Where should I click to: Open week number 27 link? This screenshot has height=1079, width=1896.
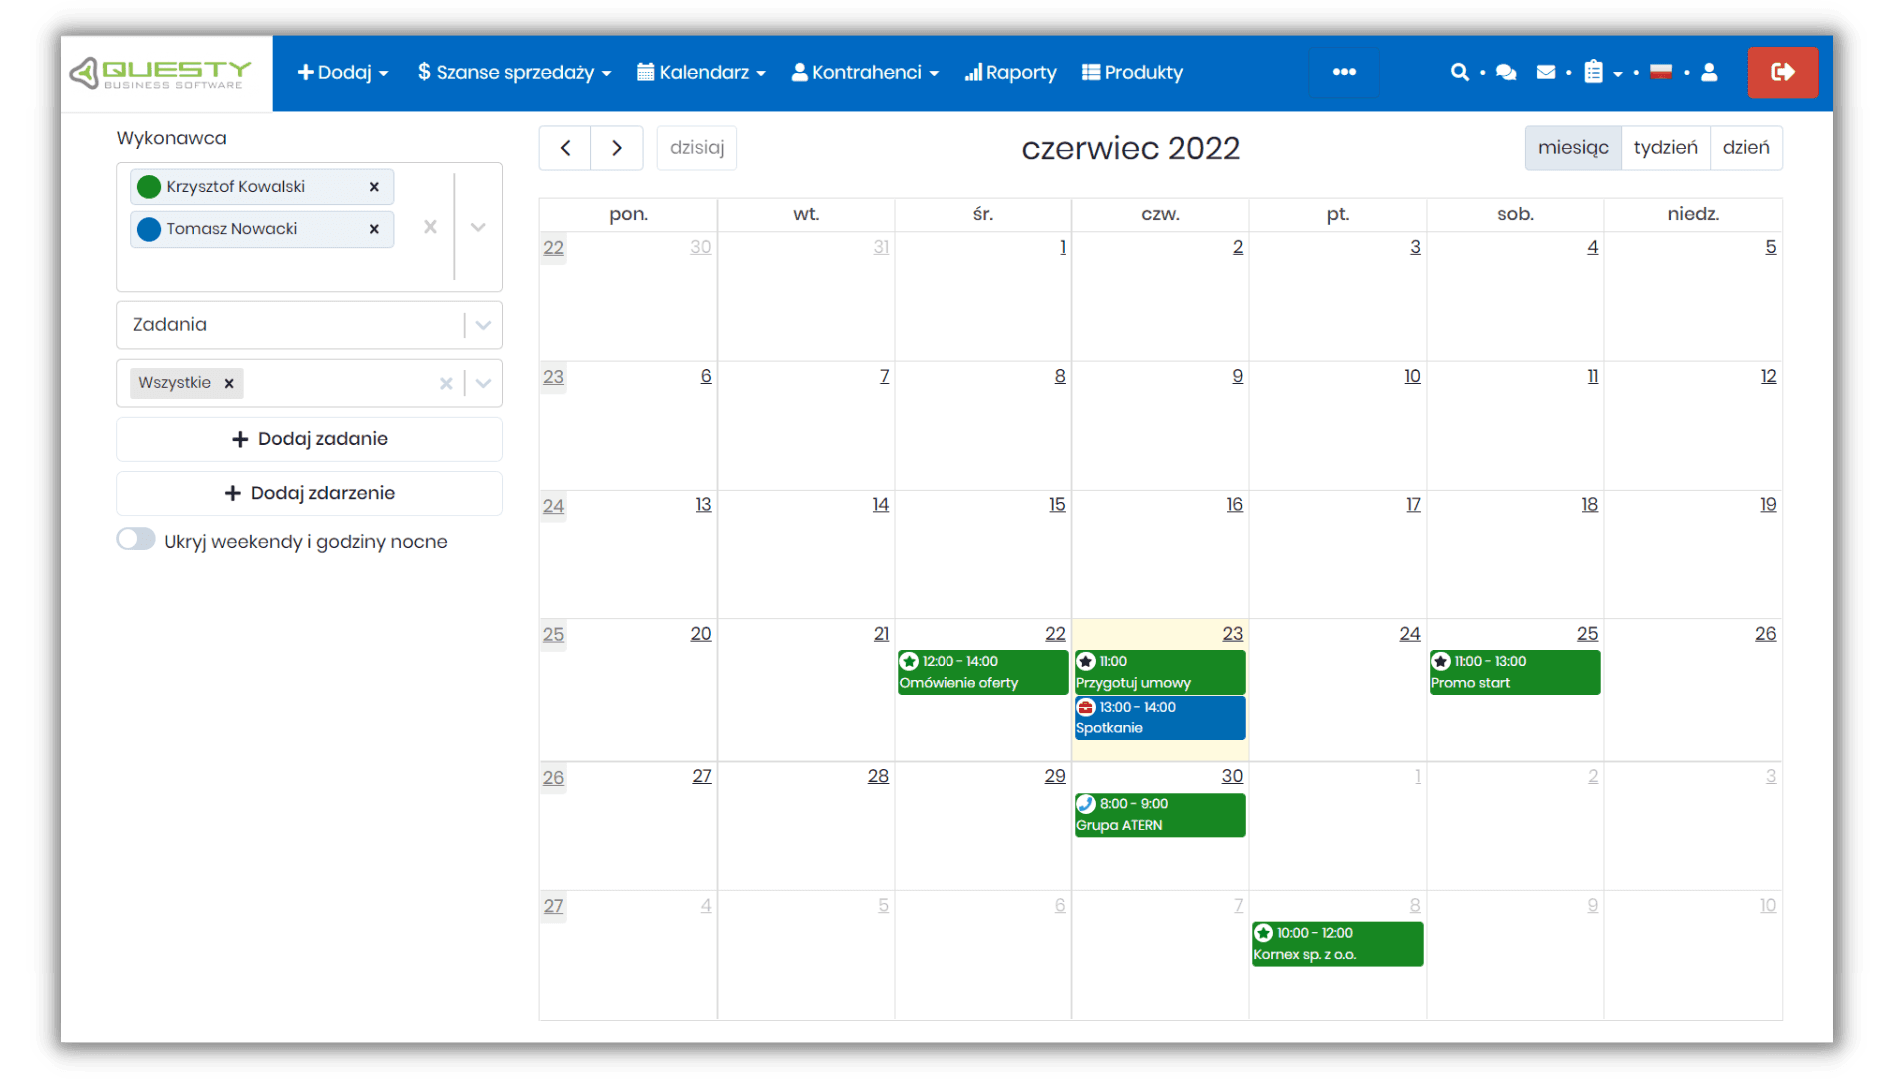(553, 906)
